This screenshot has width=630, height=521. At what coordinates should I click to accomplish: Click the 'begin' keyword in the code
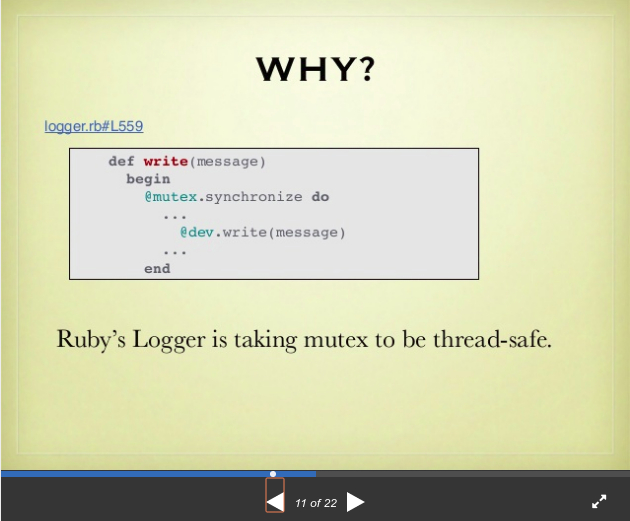point(148,180)
